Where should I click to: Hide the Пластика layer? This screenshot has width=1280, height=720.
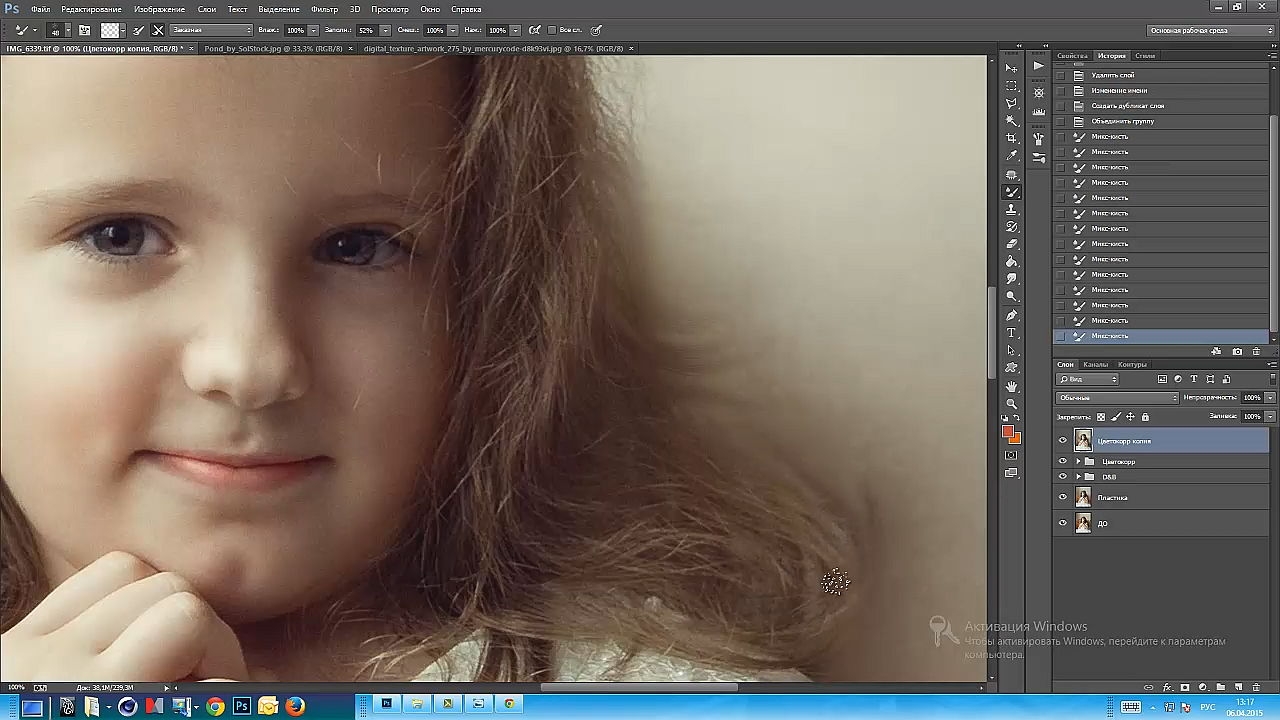(x=1063, y=497)
